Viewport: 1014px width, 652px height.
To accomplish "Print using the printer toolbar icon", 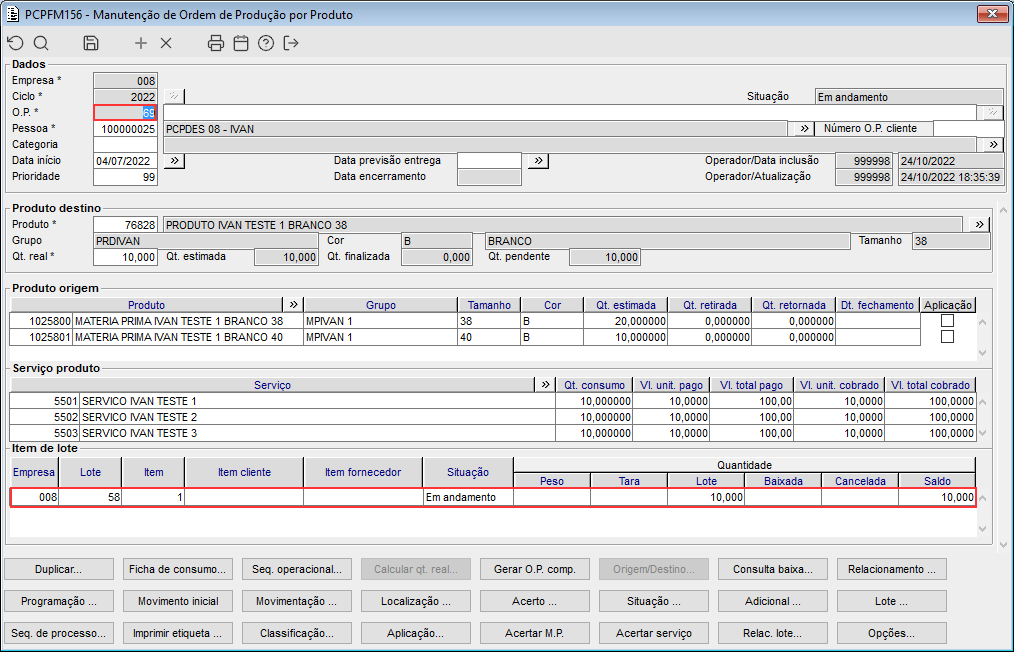I will coord(216,43).
